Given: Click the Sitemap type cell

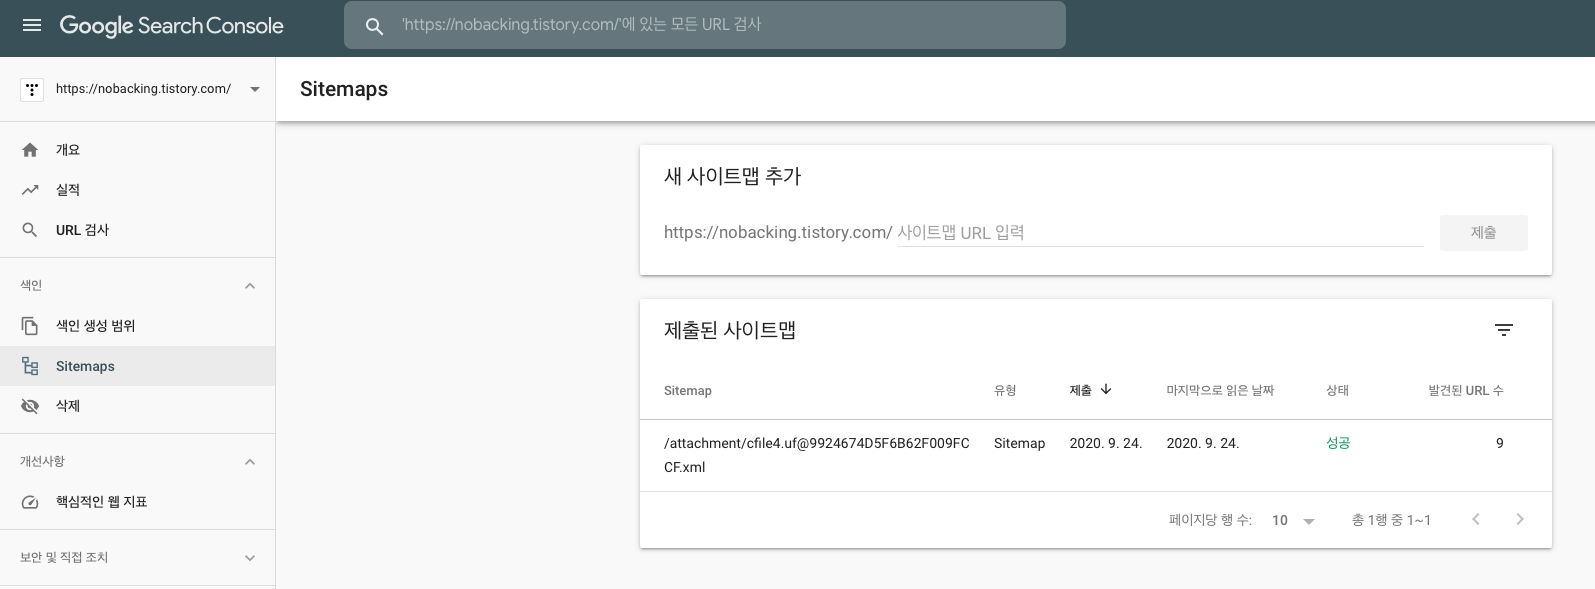Looking at the screenshot, I should click(1019, 443).
